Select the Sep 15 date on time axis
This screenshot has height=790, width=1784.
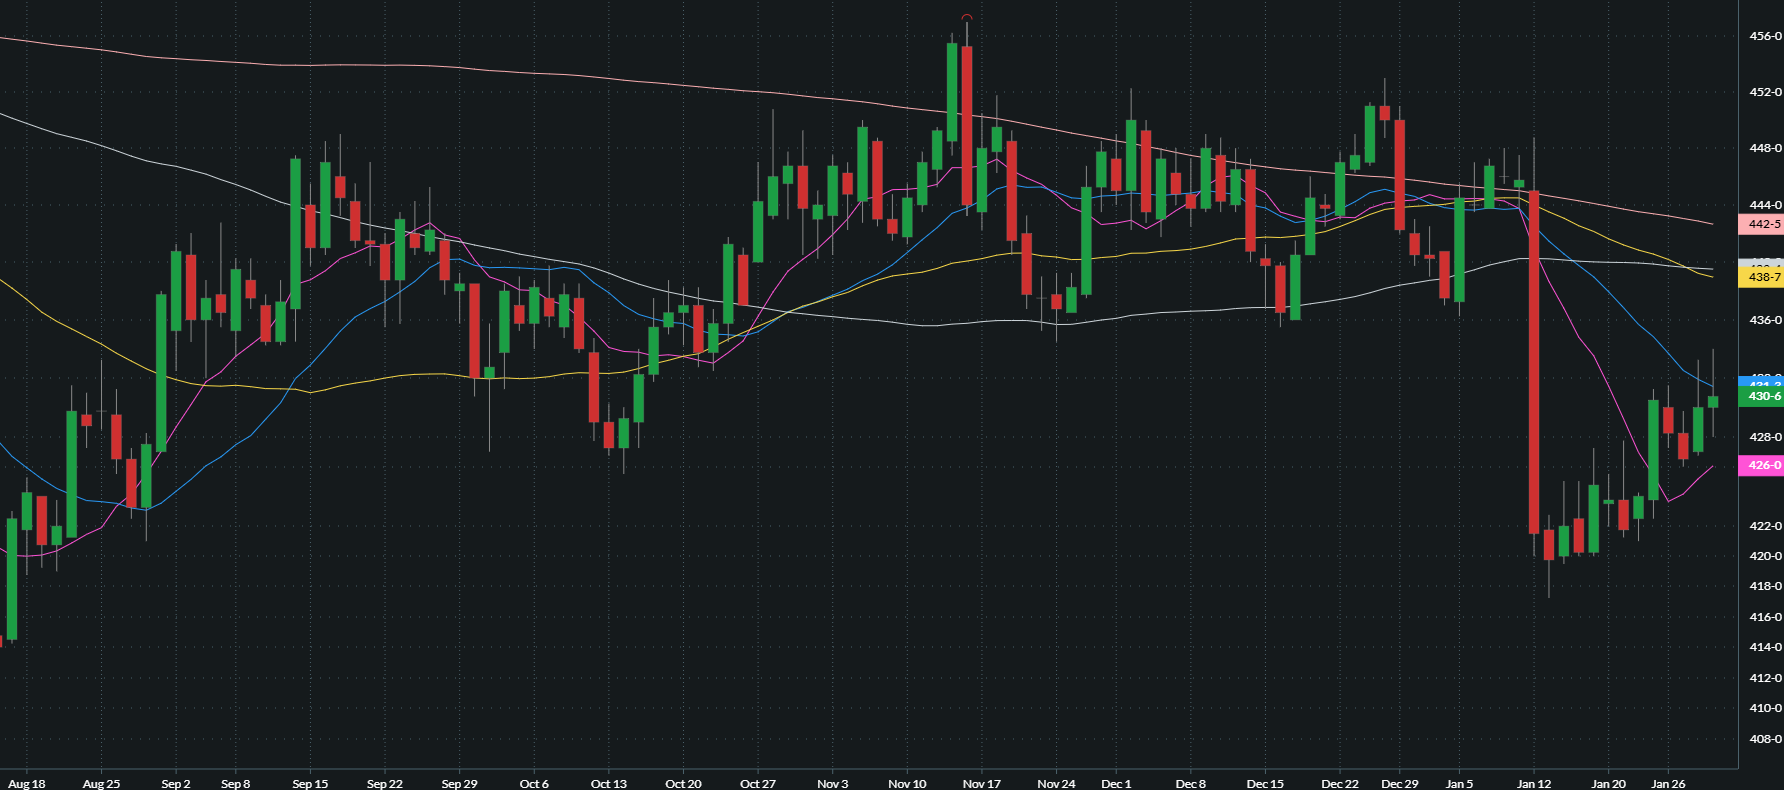click(310, 783)
